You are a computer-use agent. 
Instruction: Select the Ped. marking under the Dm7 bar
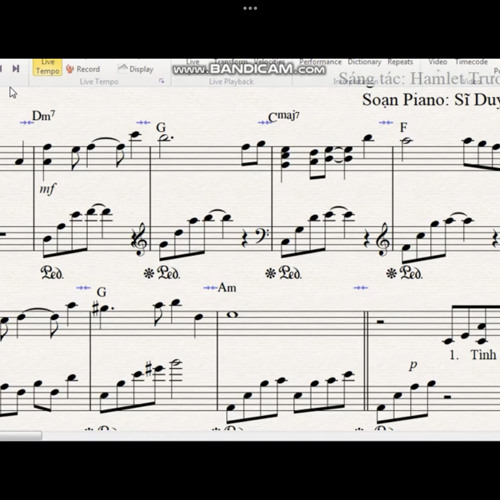(52, 273)
